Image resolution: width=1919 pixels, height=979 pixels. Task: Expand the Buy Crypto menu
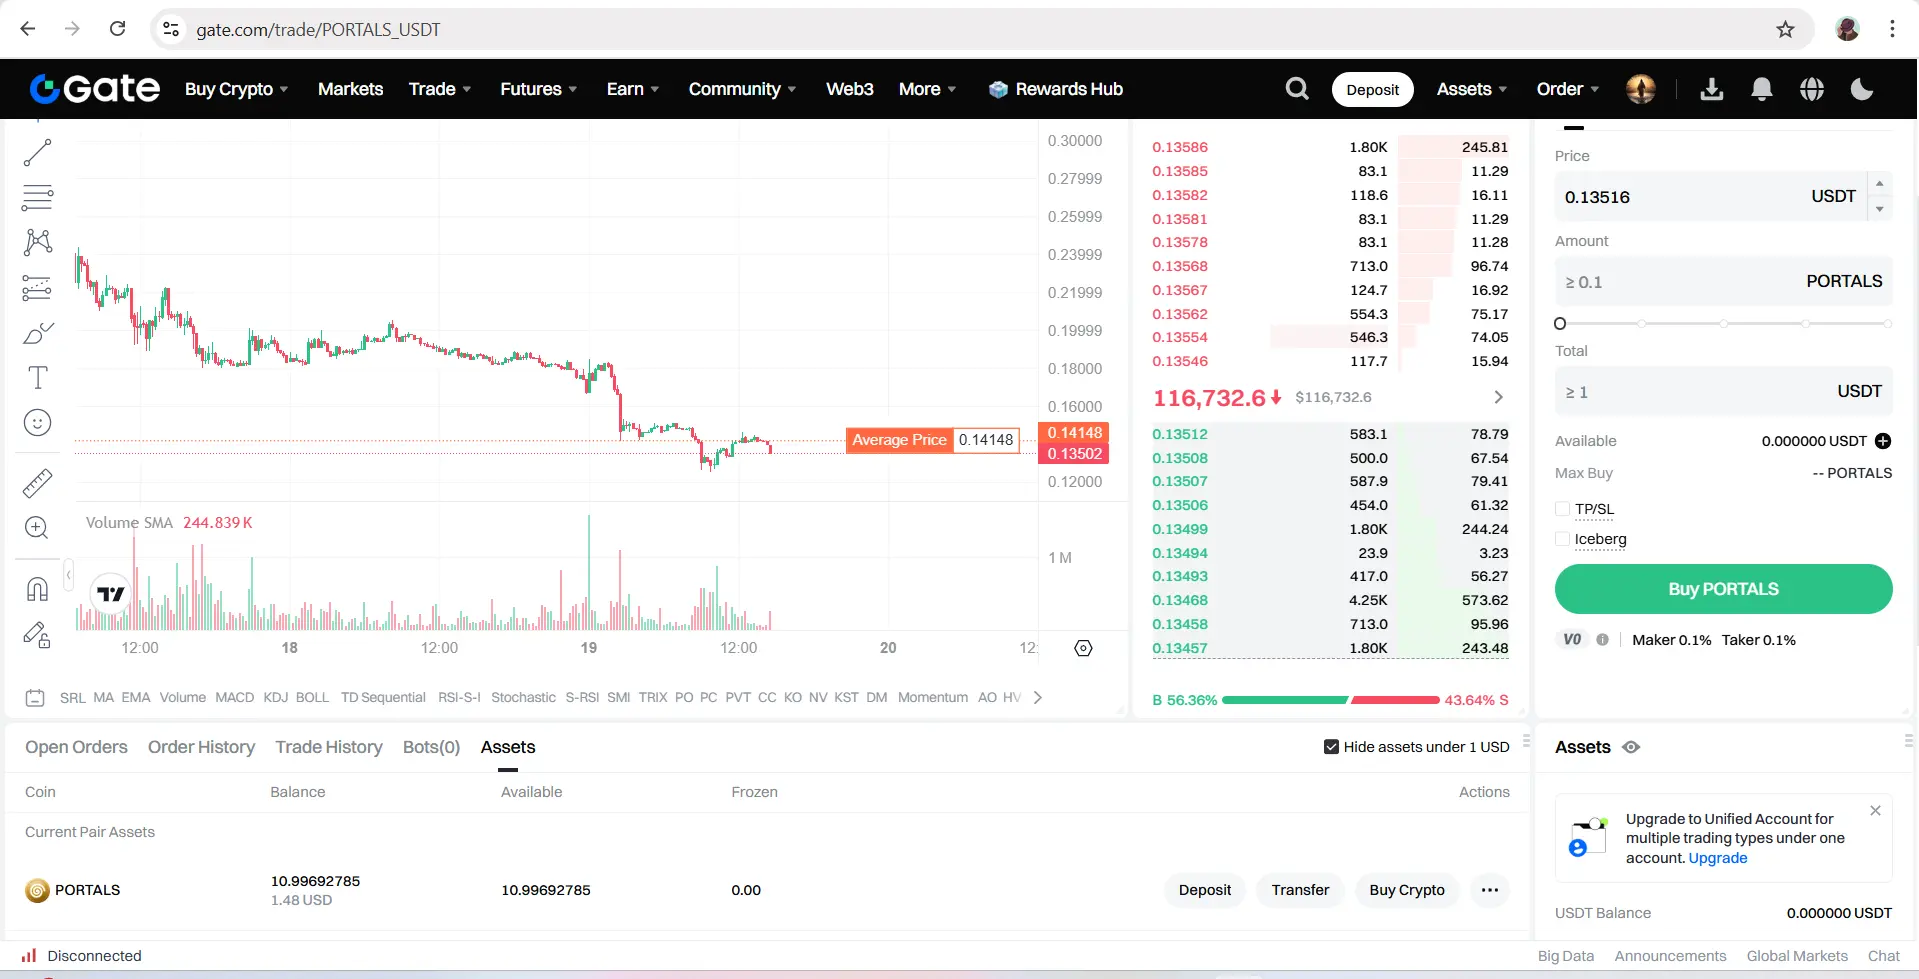236,89
